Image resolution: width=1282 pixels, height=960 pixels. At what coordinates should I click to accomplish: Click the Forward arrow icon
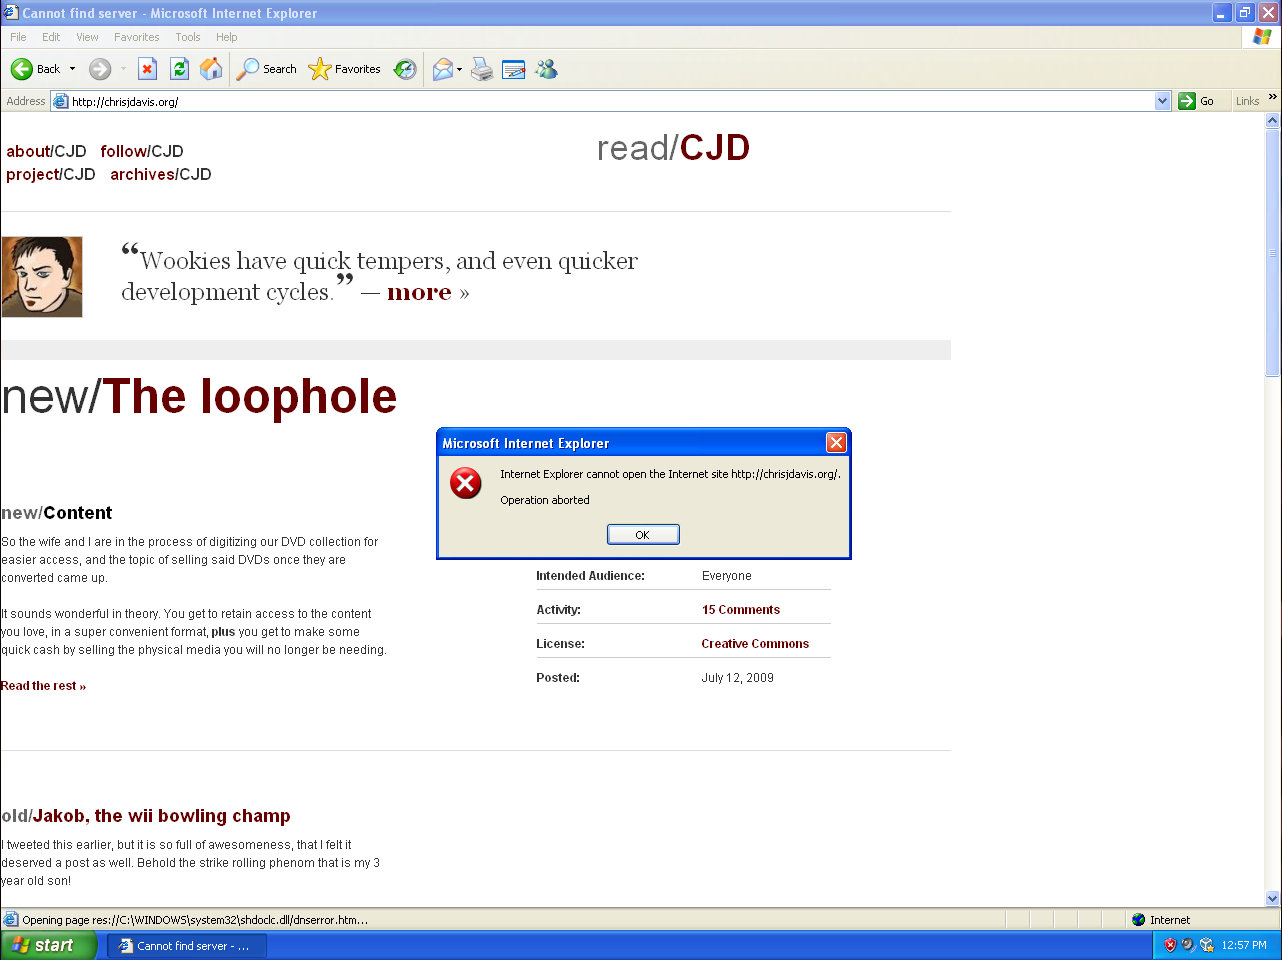pyautogui.click(x=100, y=69)
